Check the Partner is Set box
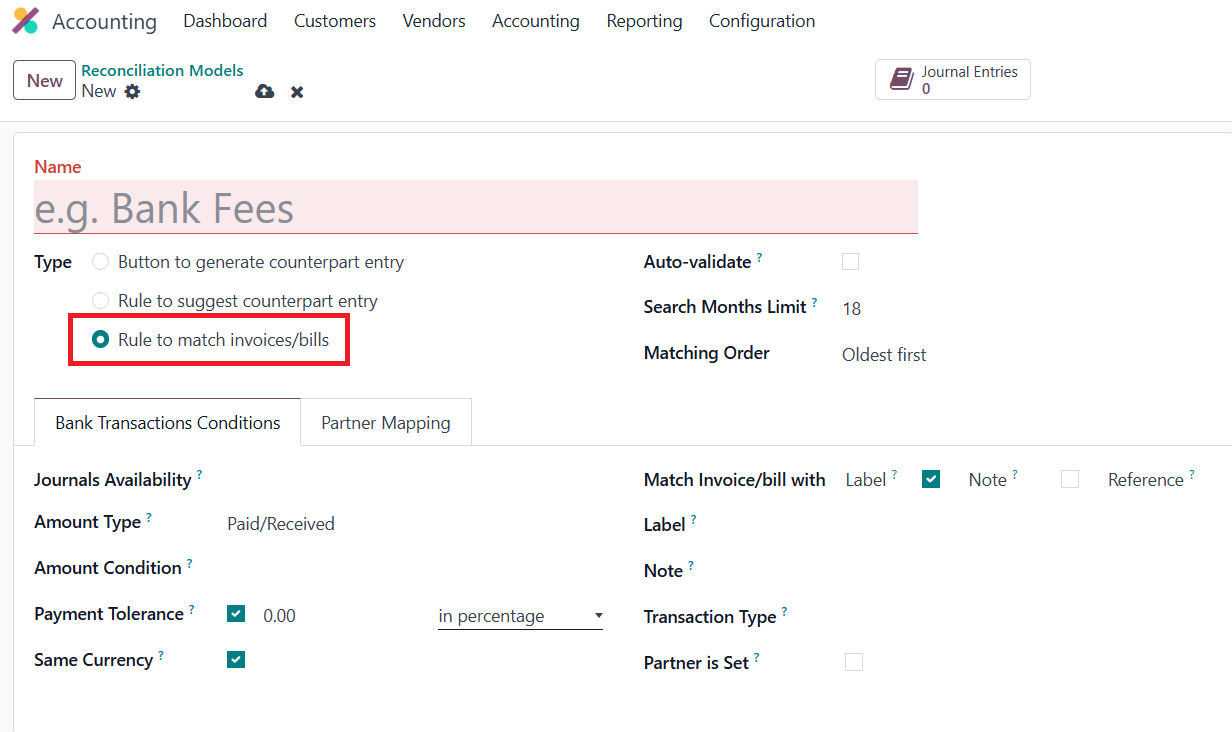Viewport: 1232px width, 732px height. point(854,662)
